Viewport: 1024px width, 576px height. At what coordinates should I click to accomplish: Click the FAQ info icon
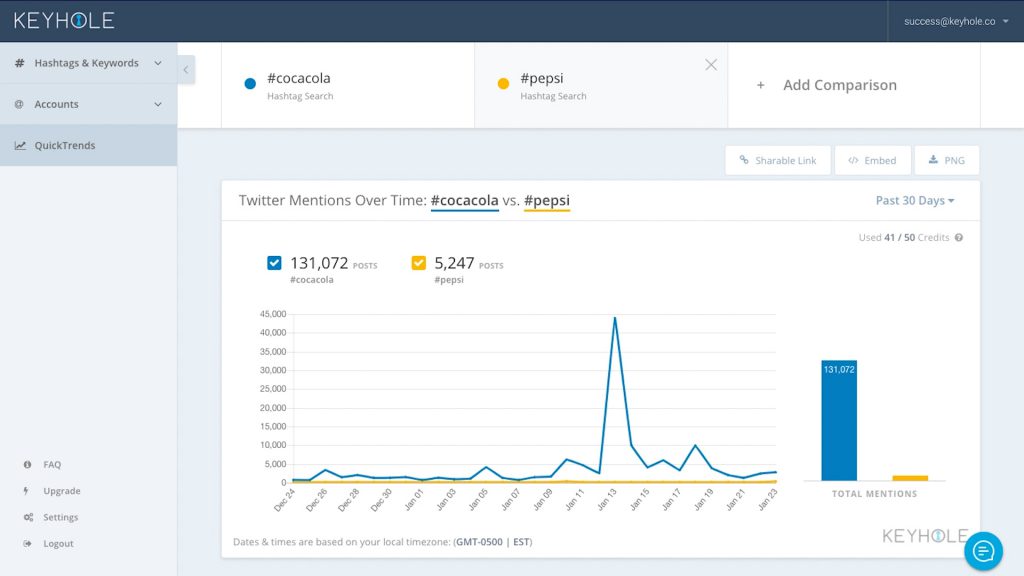[27, 464]
